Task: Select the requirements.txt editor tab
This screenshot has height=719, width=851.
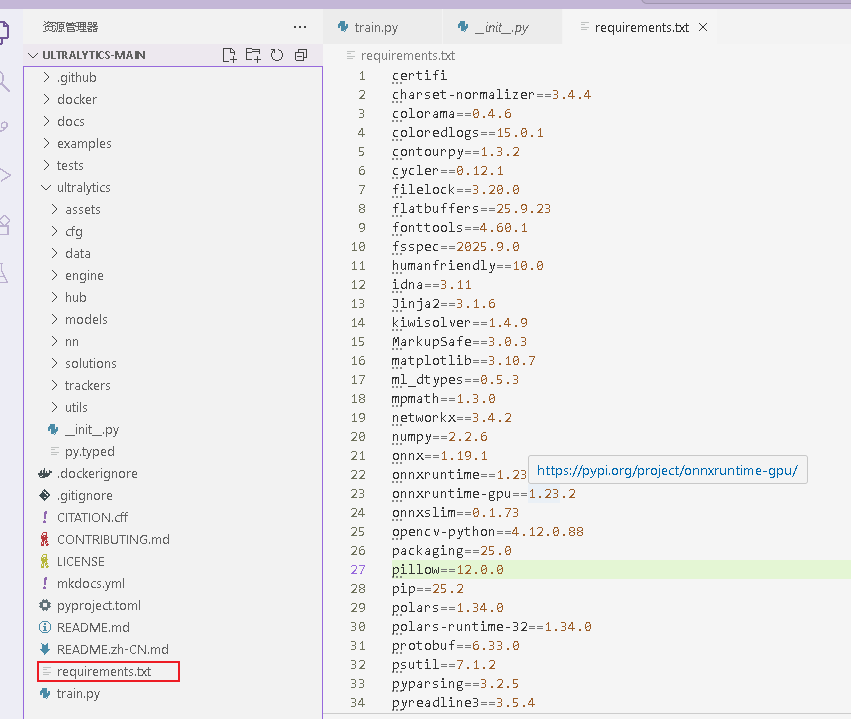Action: coord(641,27)
